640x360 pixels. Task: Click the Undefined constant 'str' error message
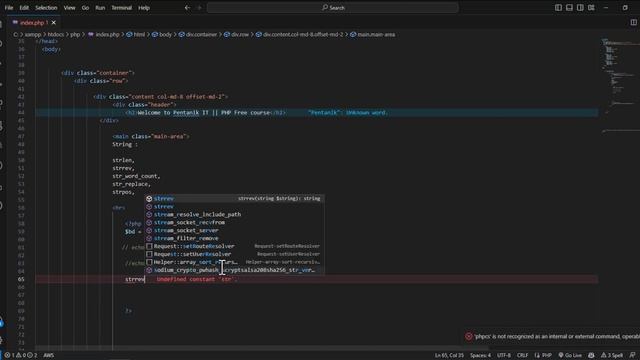pyautogui.click(x=197, y=280)
